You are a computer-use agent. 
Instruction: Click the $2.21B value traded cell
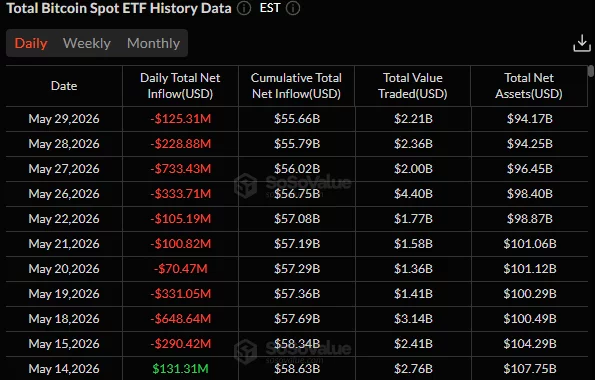tap(413, 119)
